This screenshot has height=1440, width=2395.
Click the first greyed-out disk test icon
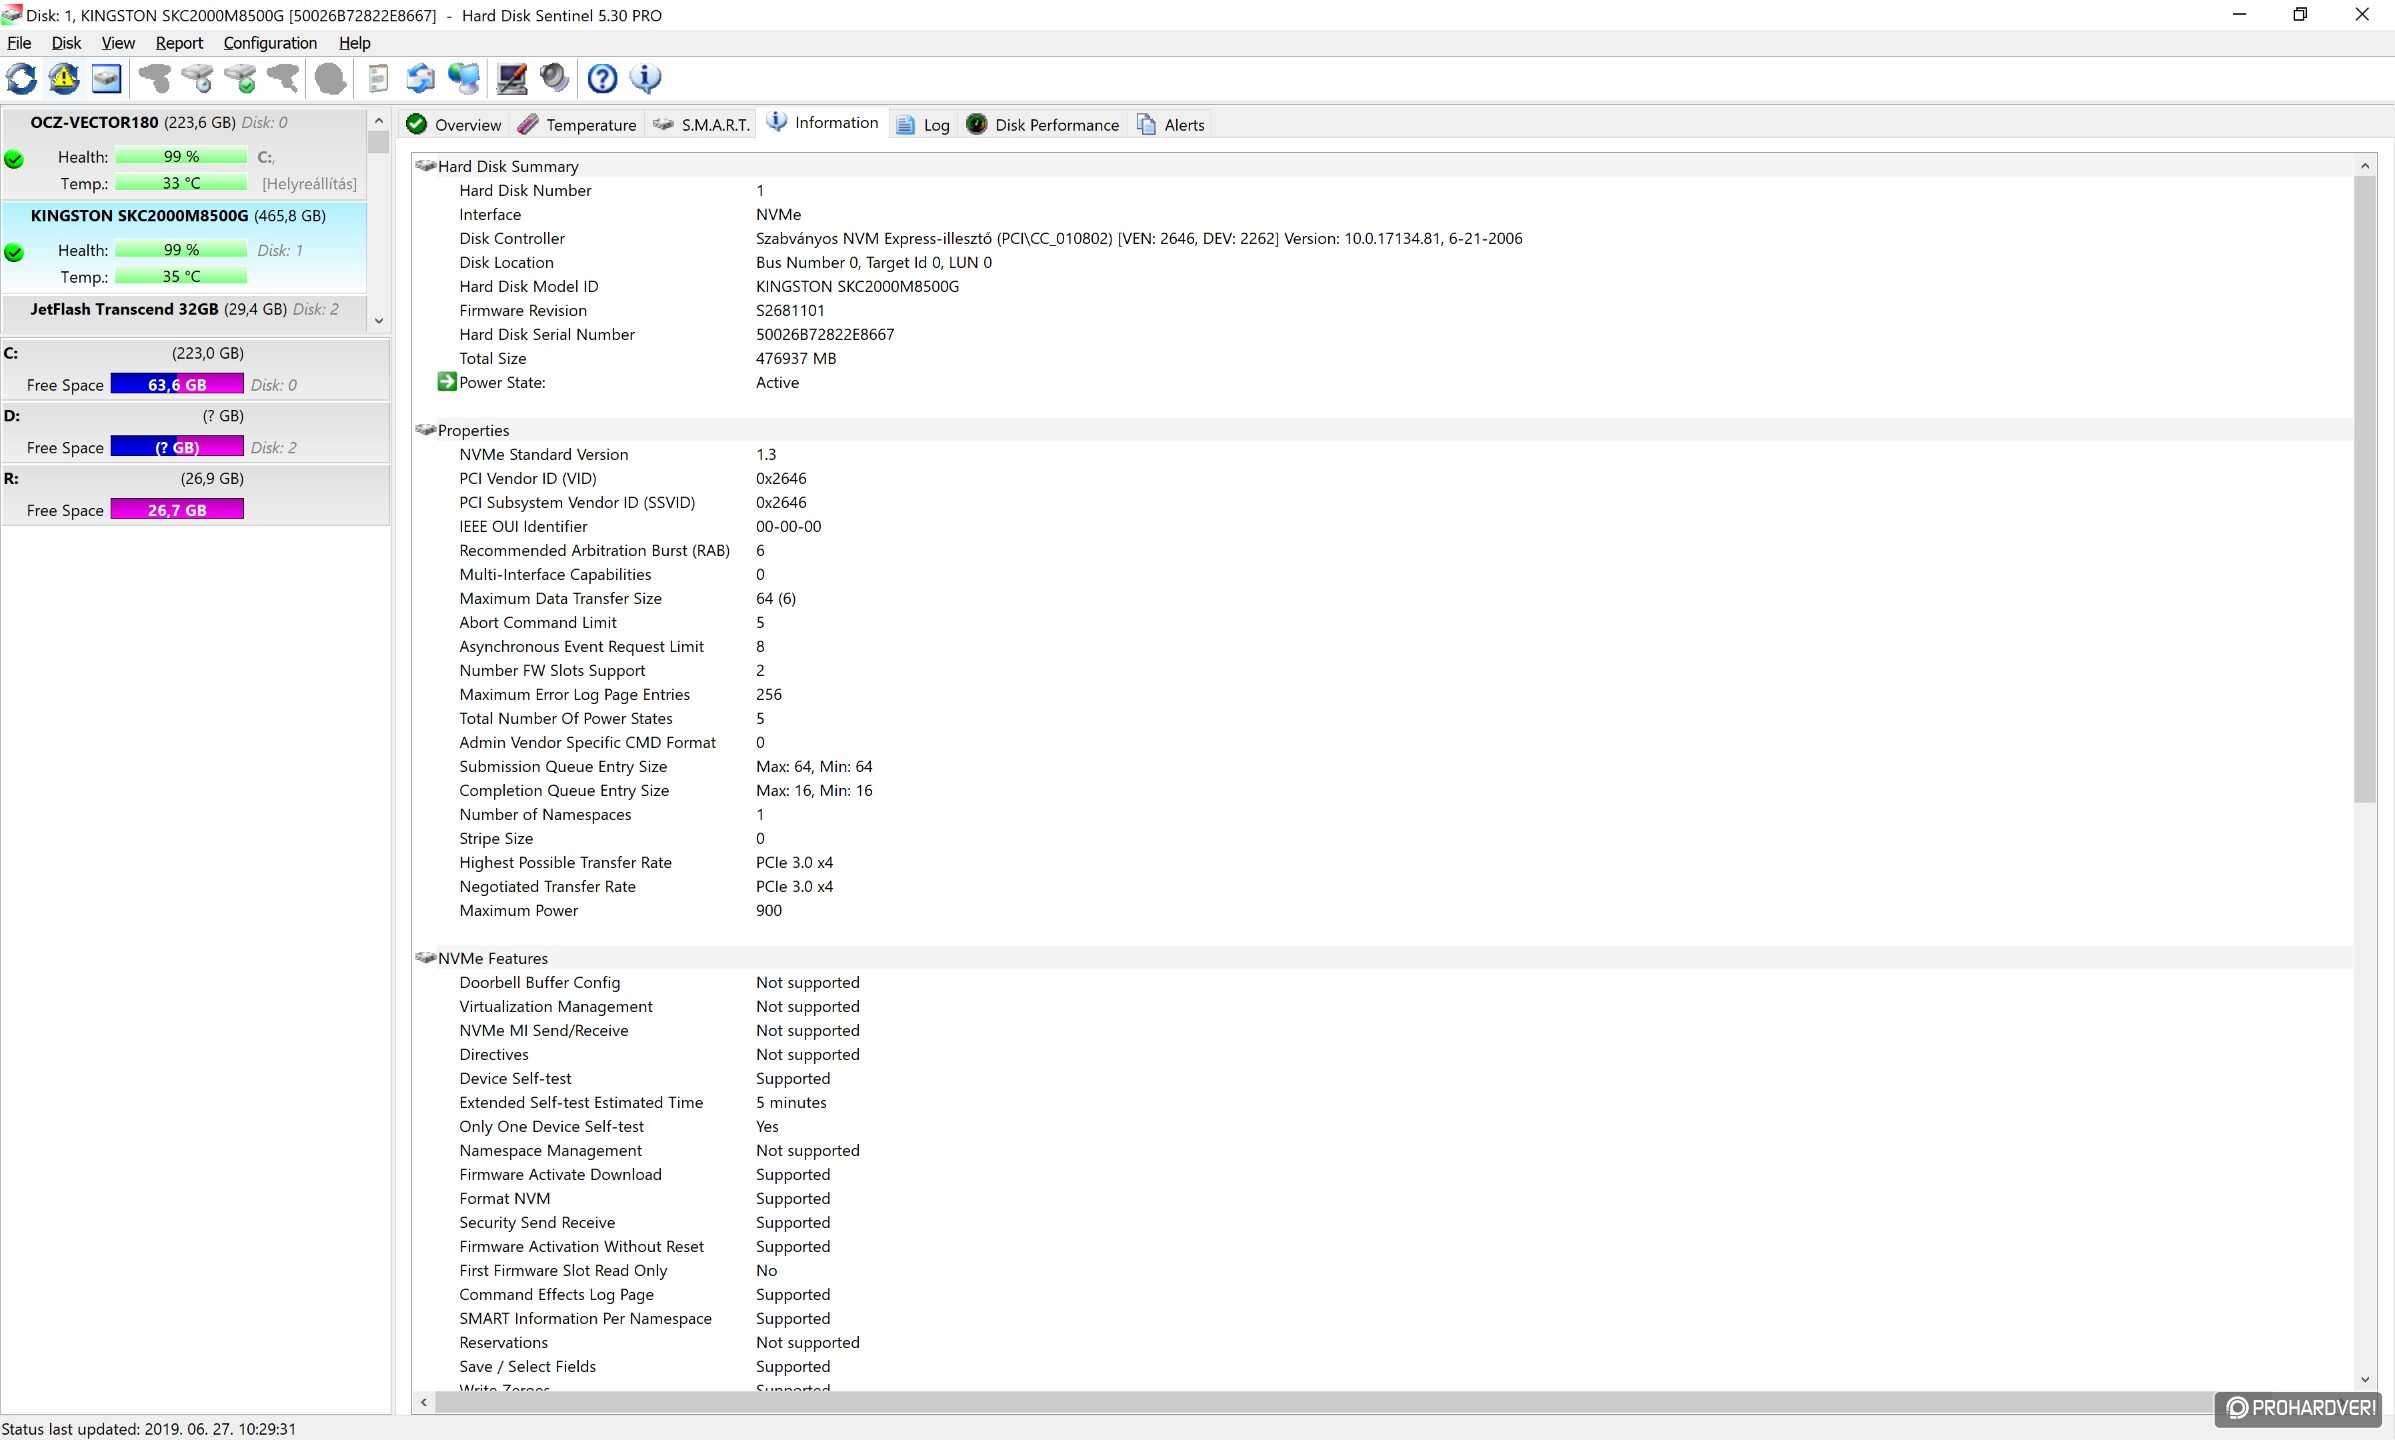[155, 78]
